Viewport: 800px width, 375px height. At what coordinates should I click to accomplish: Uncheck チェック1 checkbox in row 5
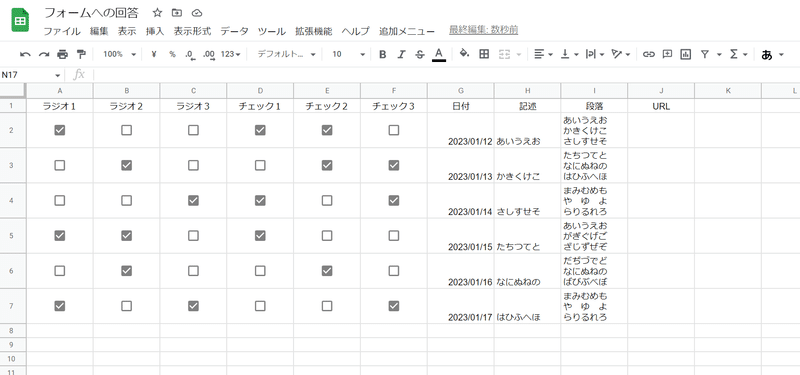click(260, 236)
